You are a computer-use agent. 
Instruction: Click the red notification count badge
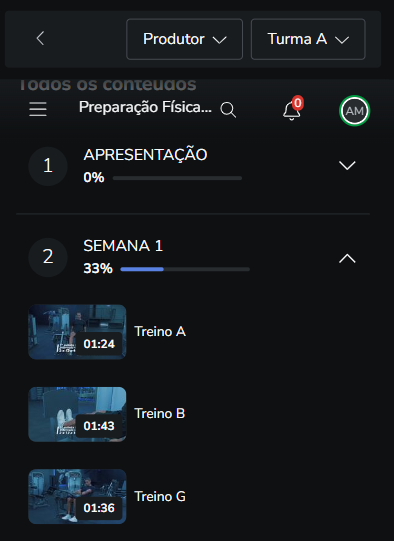coord(298,103)
